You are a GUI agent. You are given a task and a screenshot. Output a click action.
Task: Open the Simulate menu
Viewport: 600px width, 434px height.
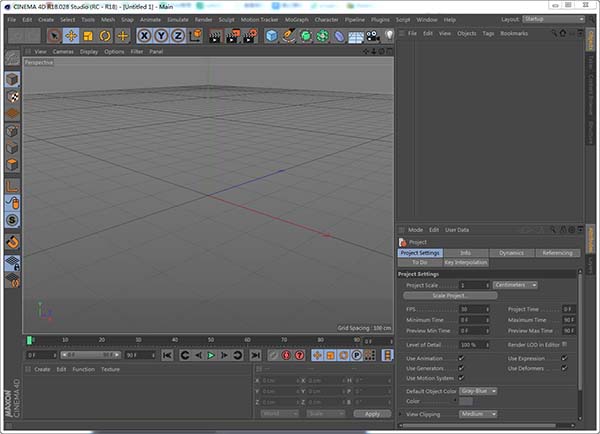[x=178, y=20]
